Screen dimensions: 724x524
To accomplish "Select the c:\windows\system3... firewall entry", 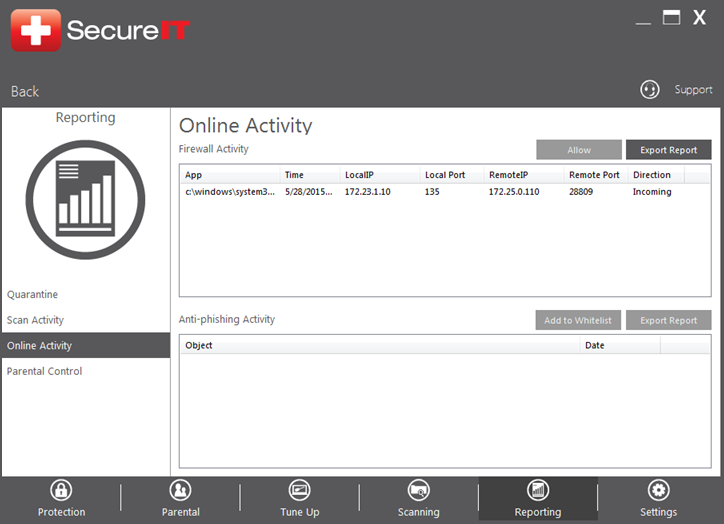I will click(x=230, y=192).
